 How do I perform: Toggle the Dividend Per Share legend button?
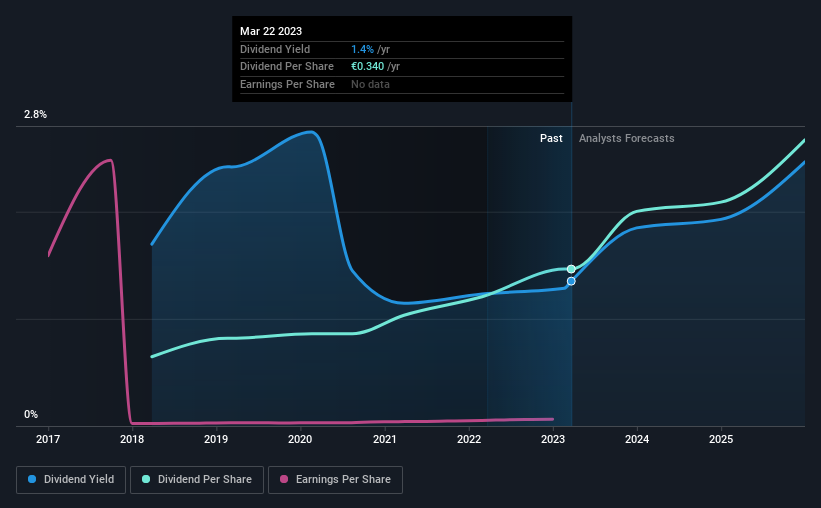coord(197,480)
